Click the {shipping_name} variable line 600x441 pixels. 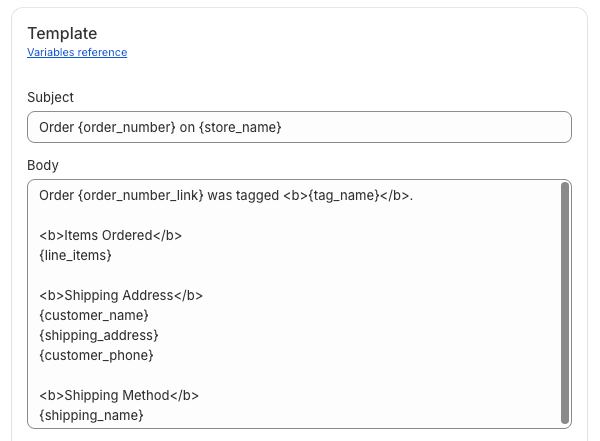91,415
